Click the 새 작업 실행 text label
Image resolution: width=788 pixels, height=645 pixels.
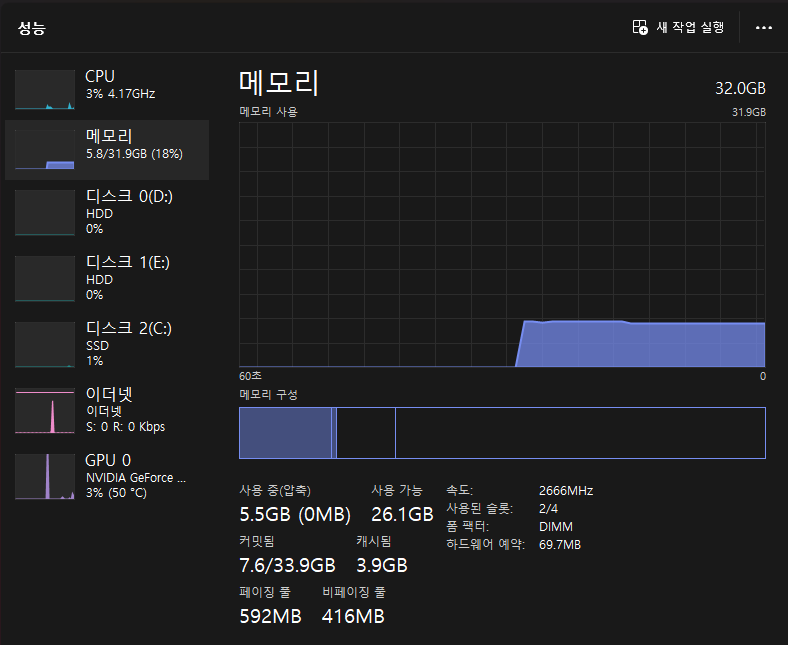[x=690, y=27]
